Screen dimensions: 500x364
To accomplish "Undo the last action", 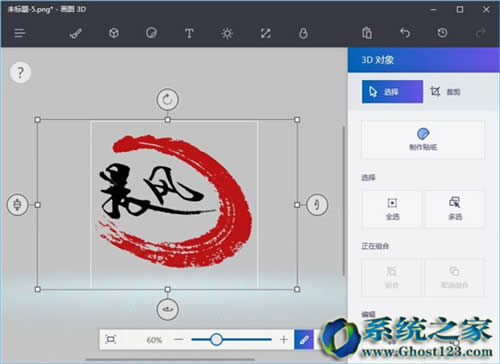I will pos(405,33).
